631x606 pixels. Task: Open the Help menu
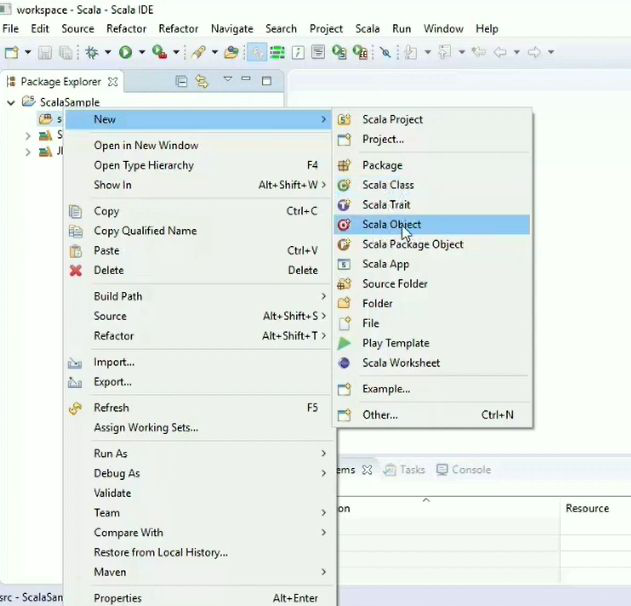click(x=487, y=29)
